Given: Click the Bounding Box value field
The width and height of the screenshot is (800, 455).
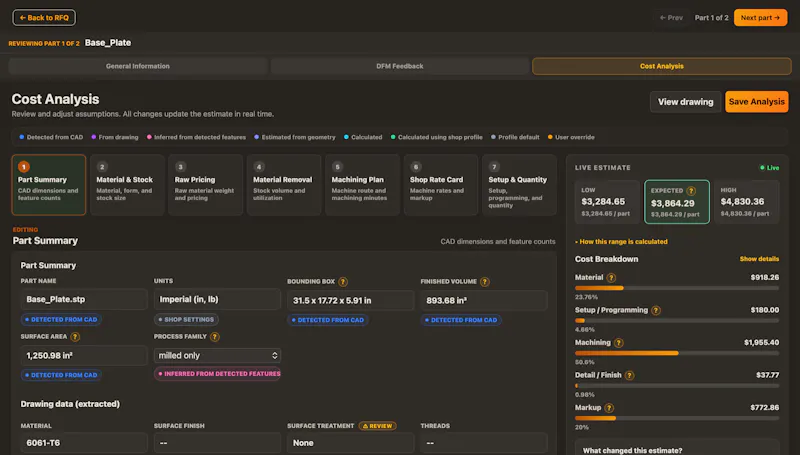Looking at the screenshot, I should [x=351, y=300].
